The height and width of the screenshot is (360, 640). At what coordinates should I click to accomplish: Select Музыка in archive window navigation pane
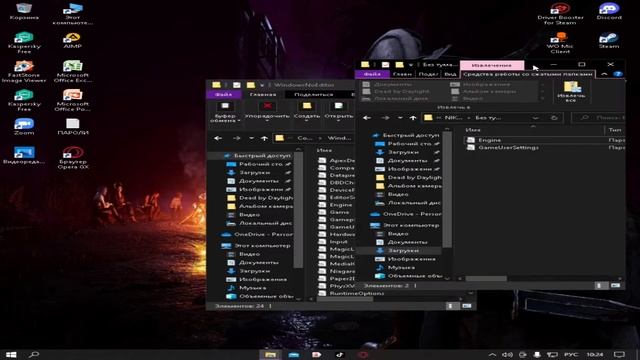(401, 267)
